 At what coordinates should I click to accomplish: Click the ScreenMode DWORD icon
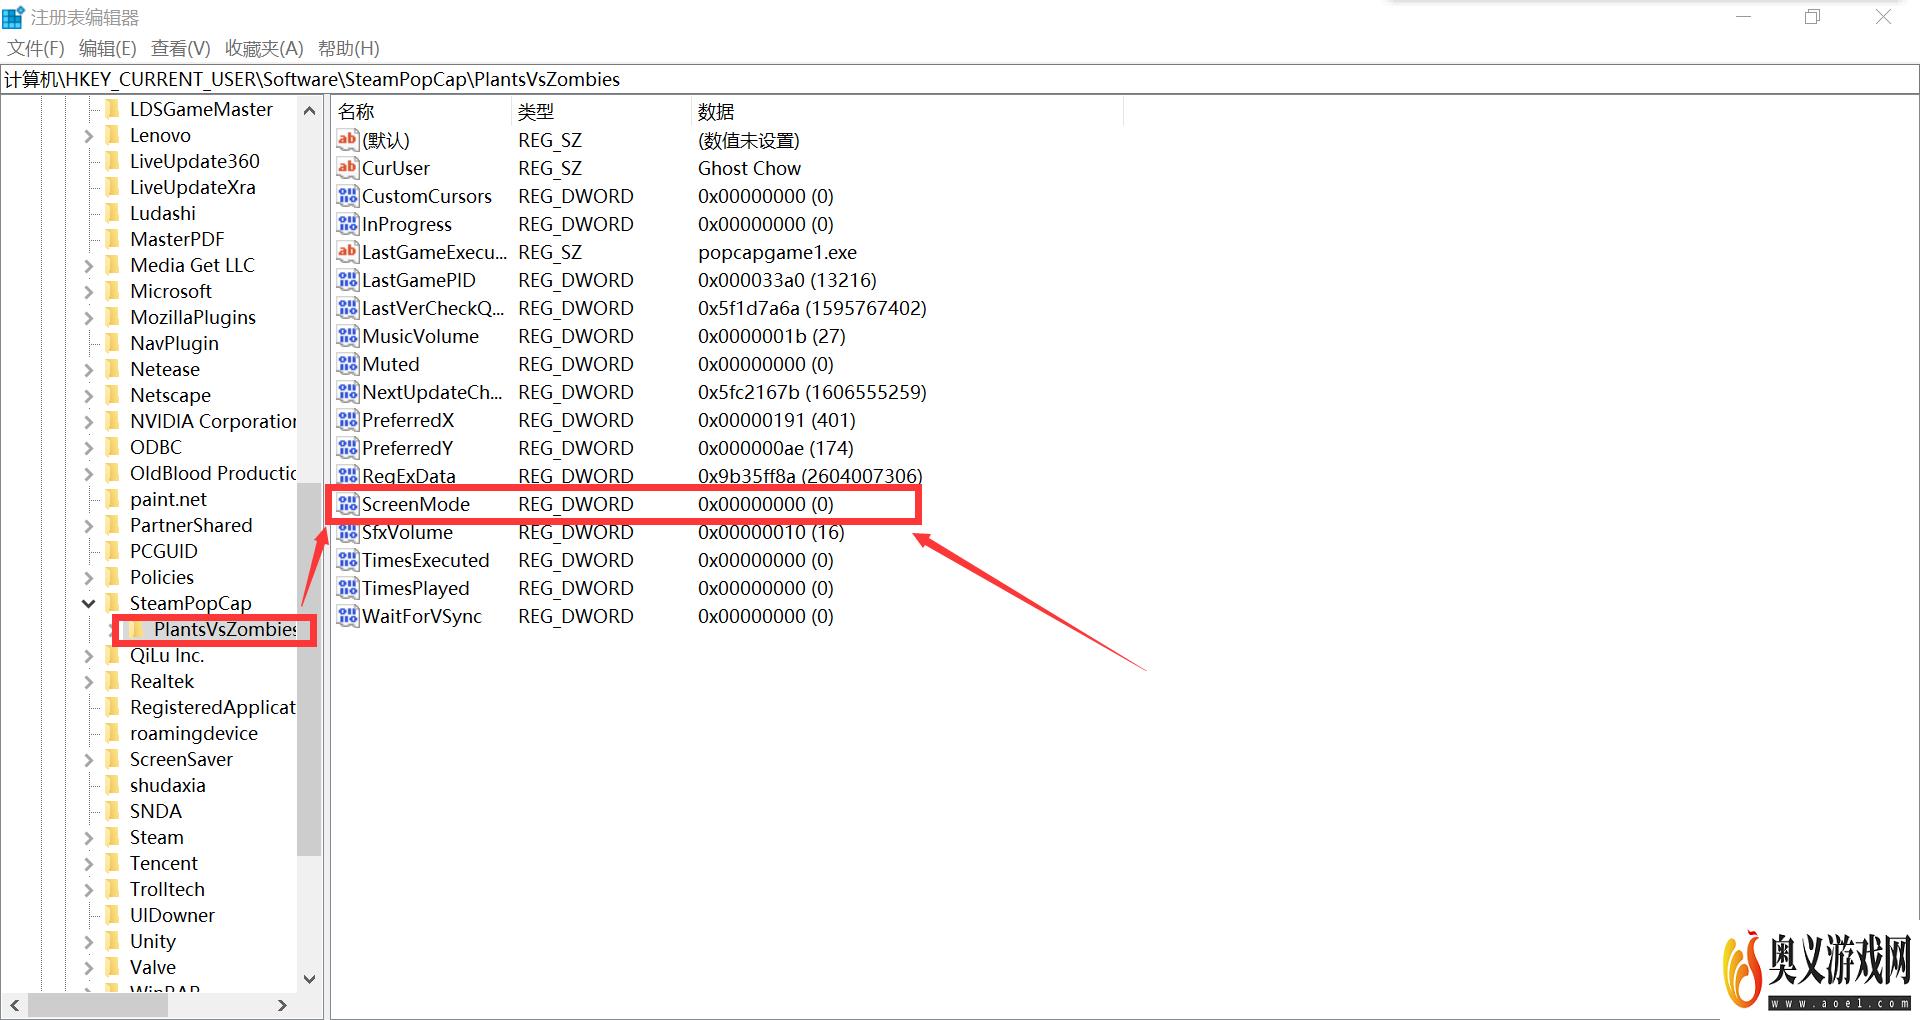(347, 504)
